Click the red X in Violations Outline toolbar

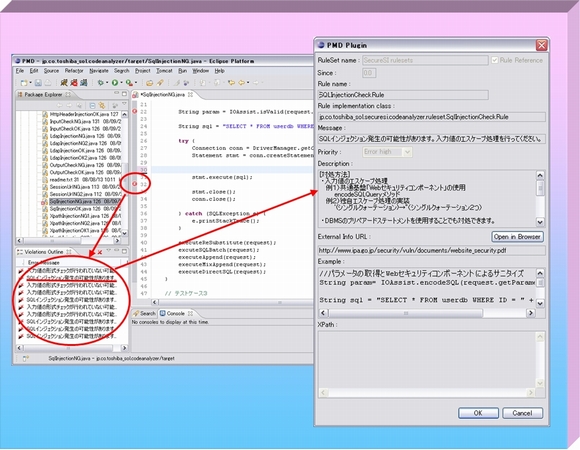coord(100,252)
